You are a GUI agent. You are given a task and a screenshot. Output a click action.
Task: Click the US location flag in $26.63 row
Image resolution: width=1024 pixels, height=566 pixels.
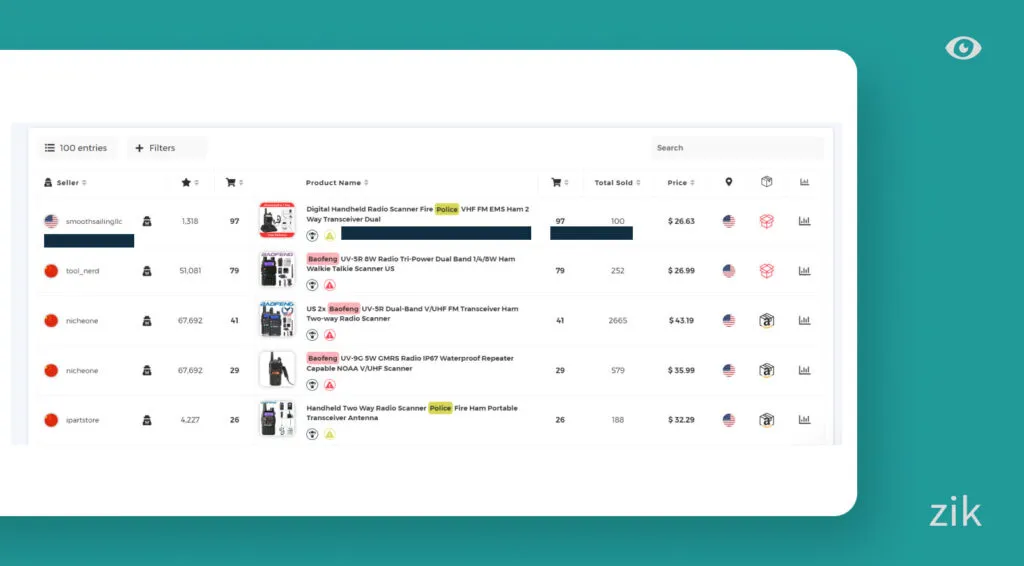[x=729, y=221]
